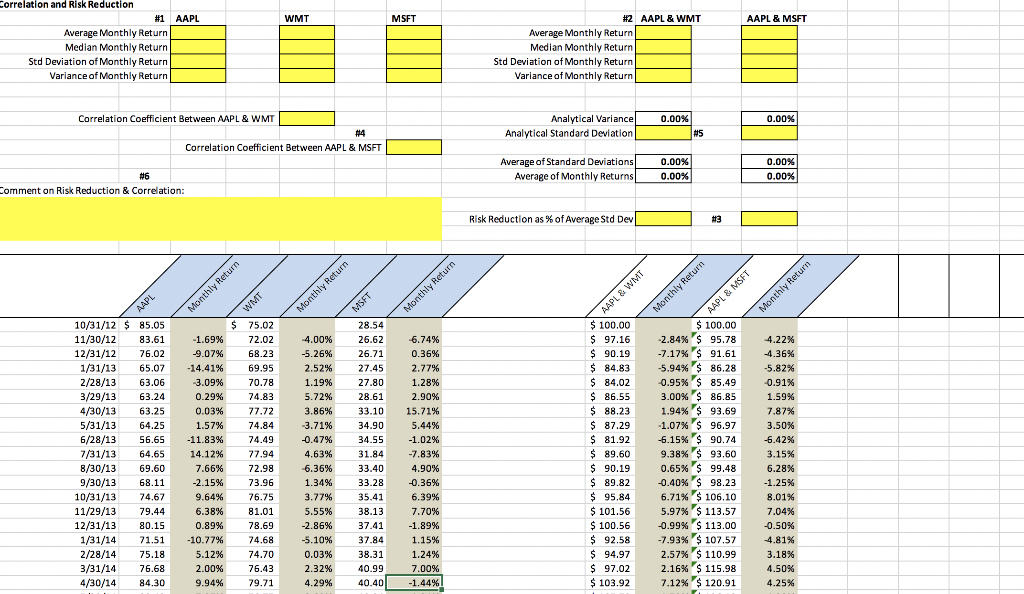This screenshot has height=594, width=1024.
Task: Select AAPL & WMT return -7.17%
Action: click(x=664, y=354)
